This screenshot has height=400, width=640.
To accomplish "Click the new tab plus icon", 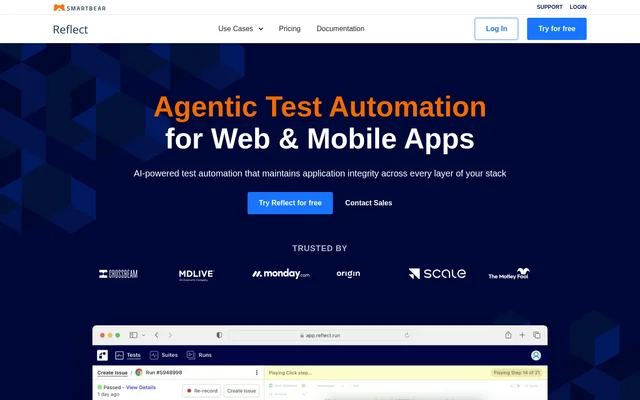I will (x=522, y=335).
